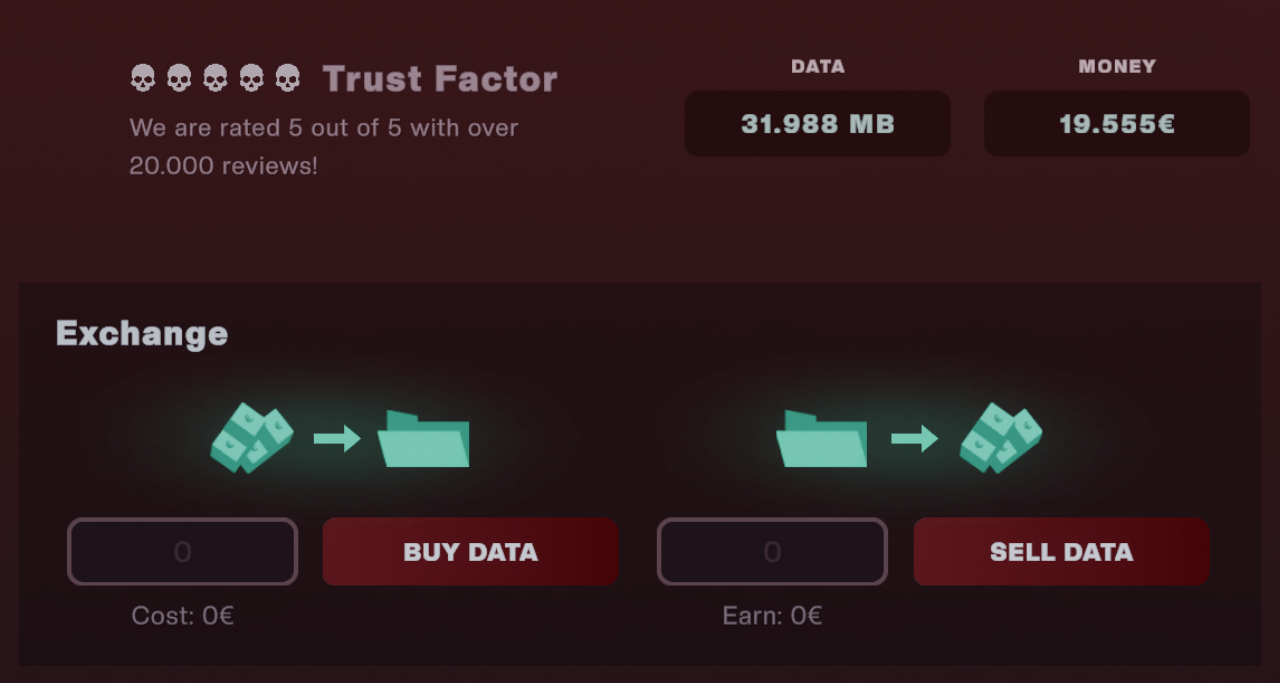1280x683 pixels.
Task: Click the money stack icon above SELL DATA
Action: 1001,438
